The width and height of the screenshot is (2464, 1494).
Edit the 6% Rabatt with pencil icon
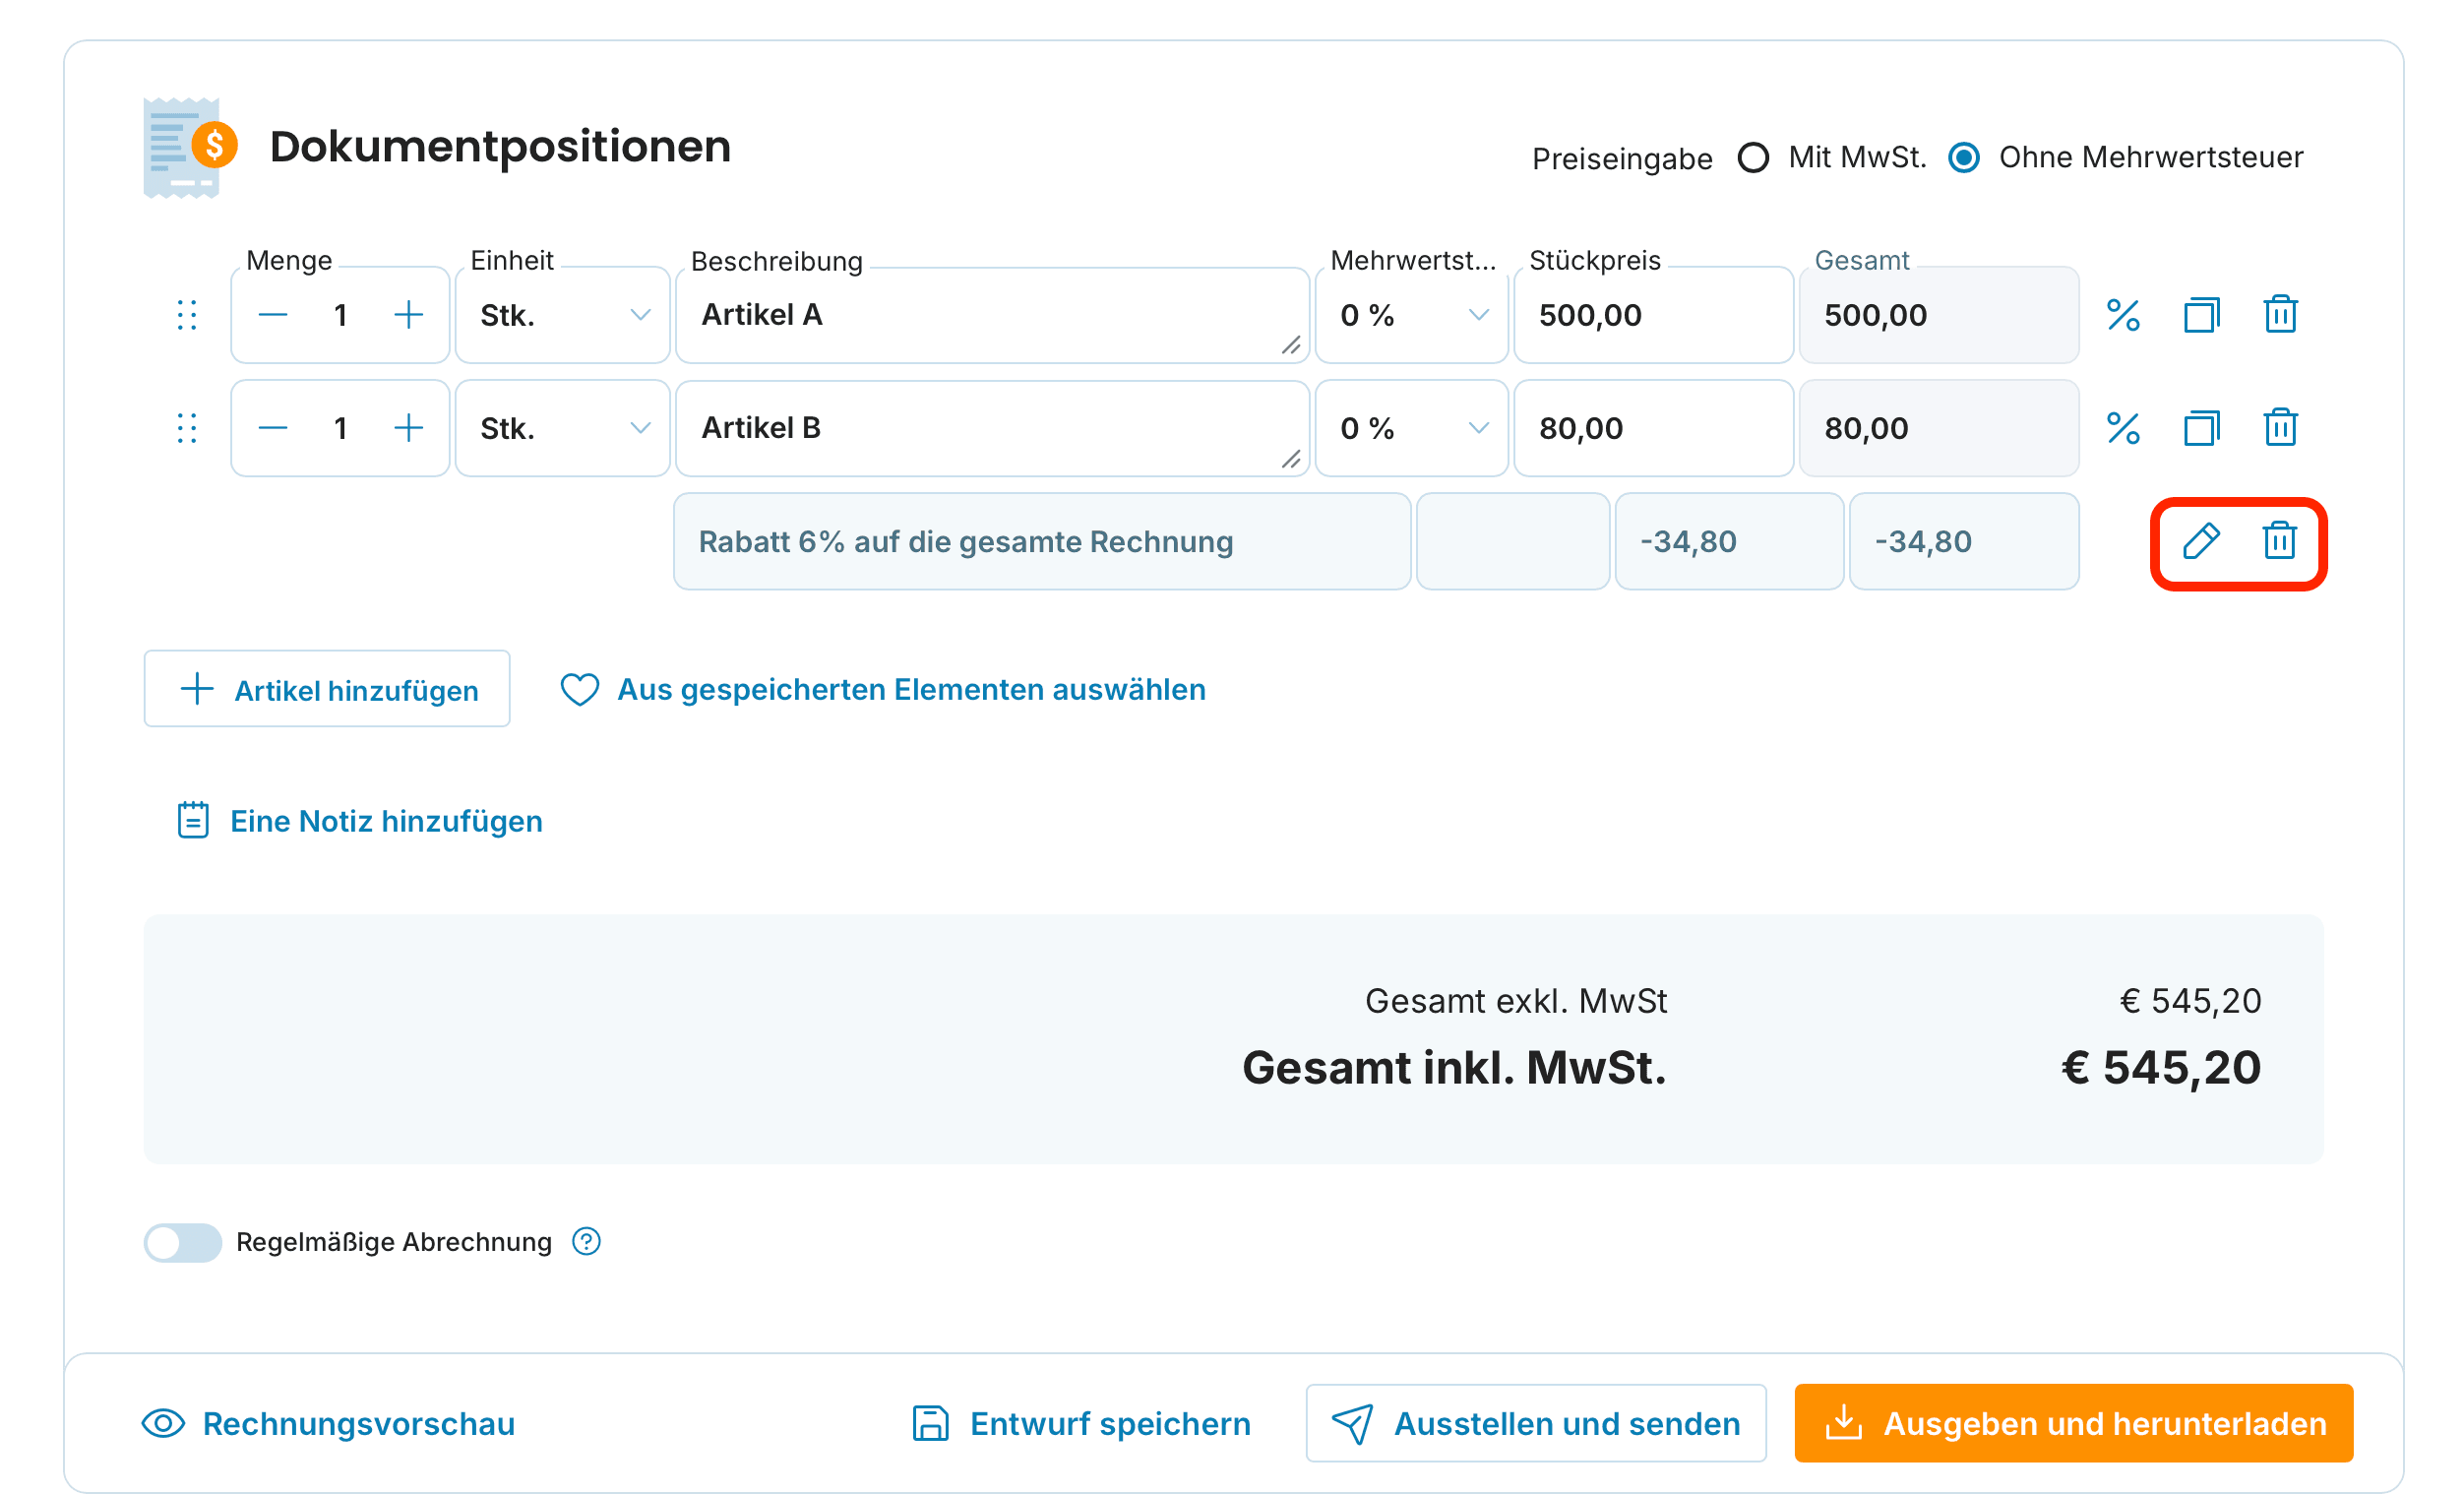coord(2200,541)
